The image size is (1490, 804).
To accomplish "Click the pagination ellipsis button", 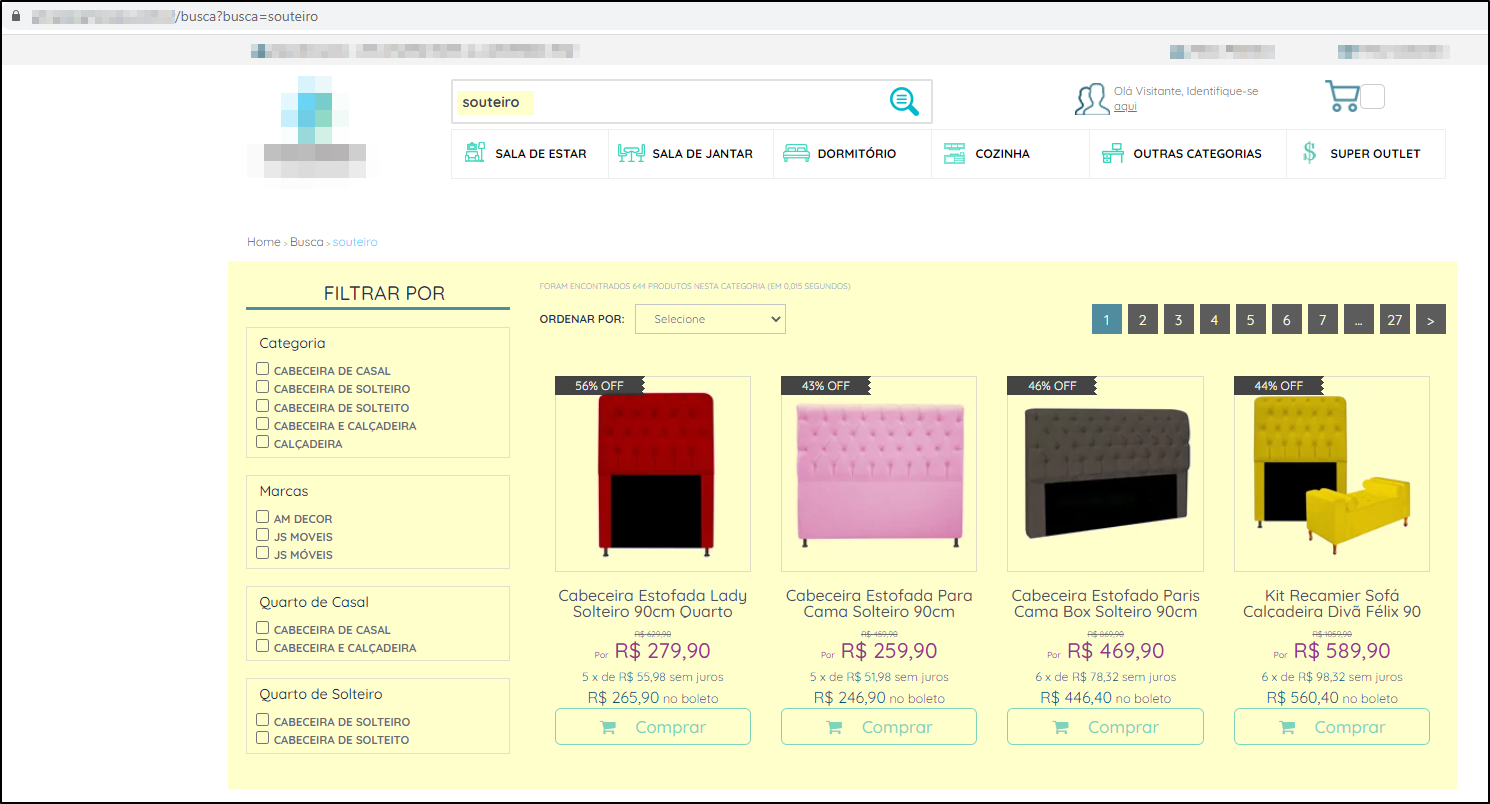I will point(1359,320).
